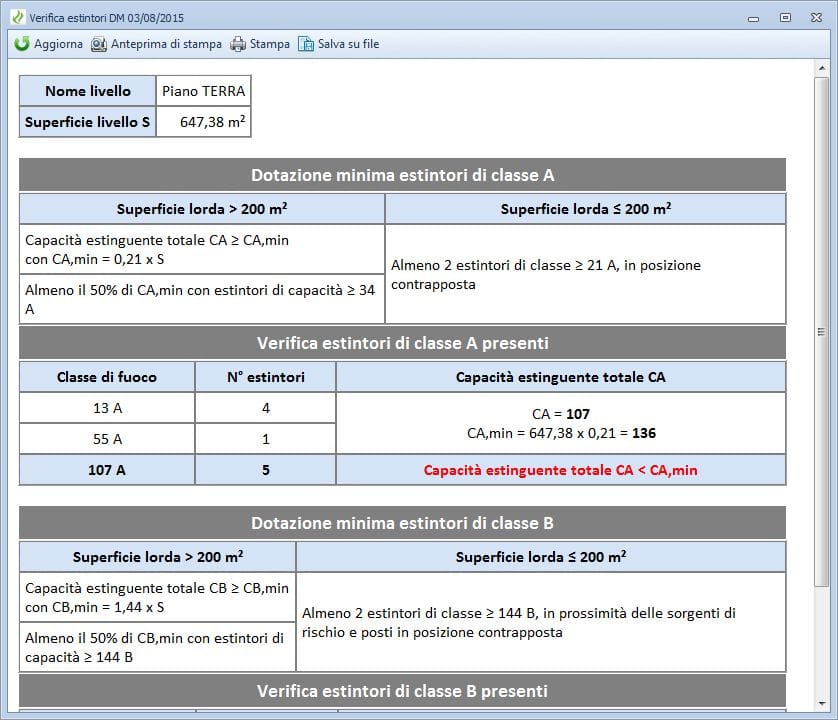Click the vertical scrollbar thumb
838x720 pixels.
click(822, 332)
